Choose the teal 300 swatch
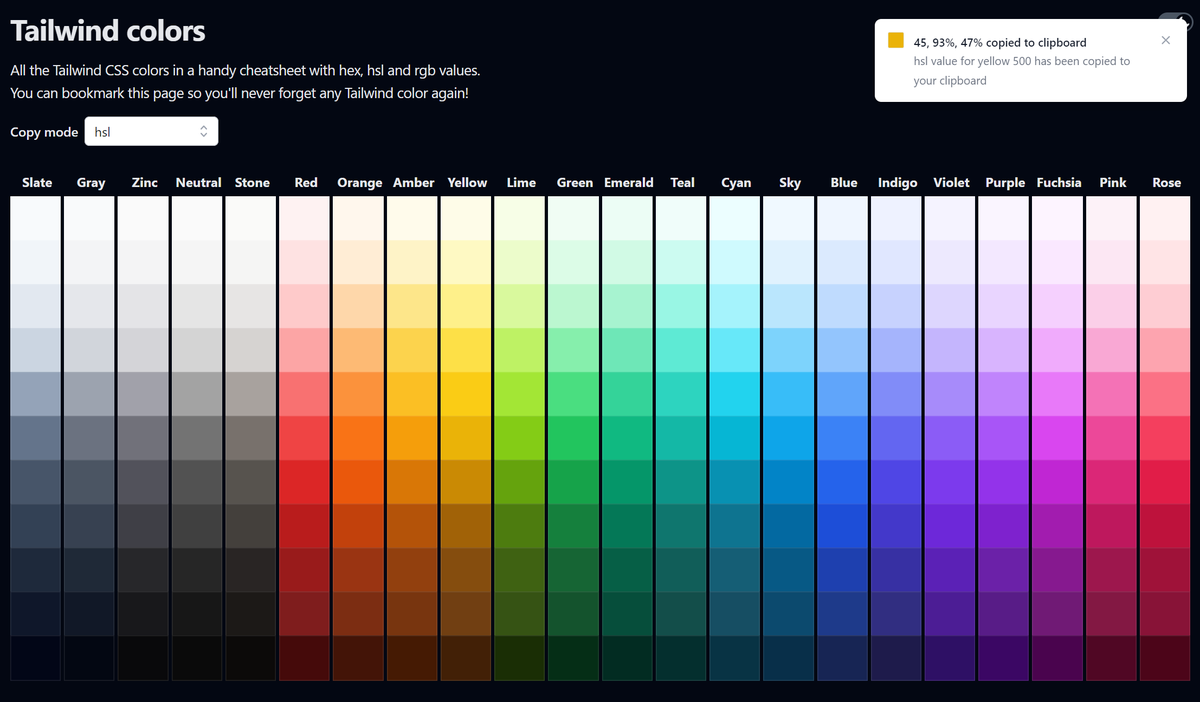This screenshot has width=1200, height=702. point(683,350)
